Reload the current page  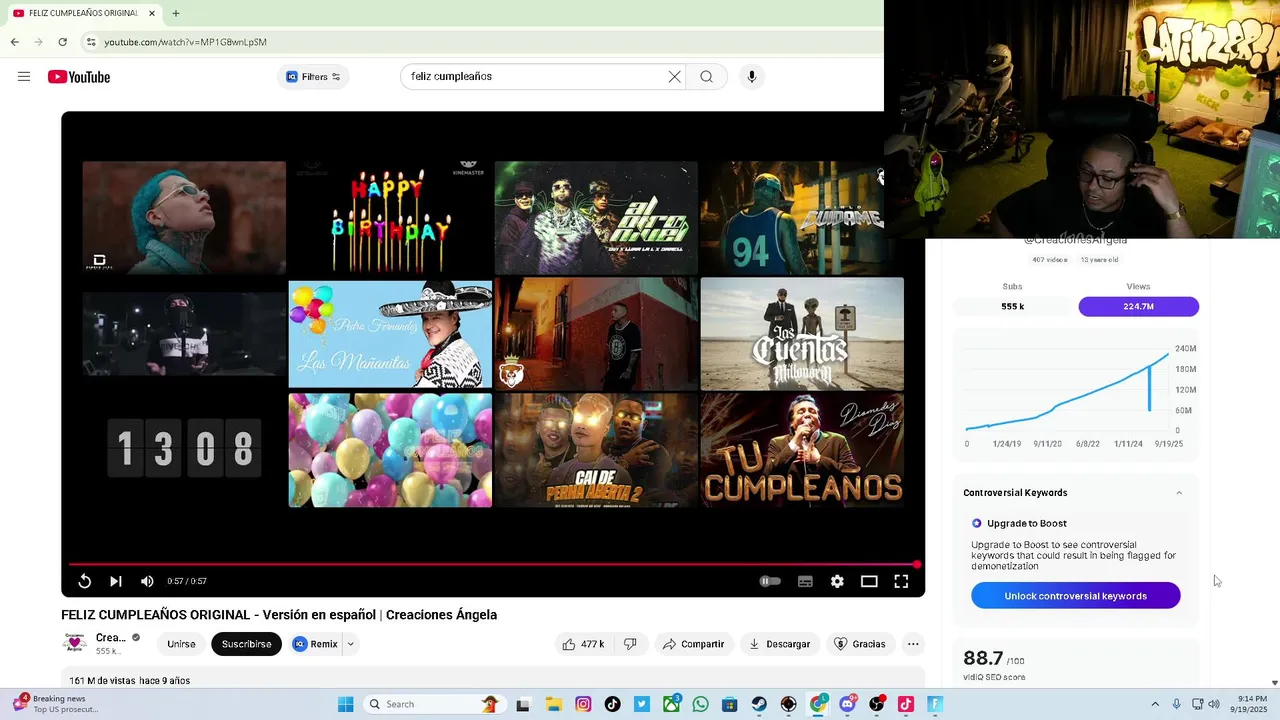[x=62, y=42]
